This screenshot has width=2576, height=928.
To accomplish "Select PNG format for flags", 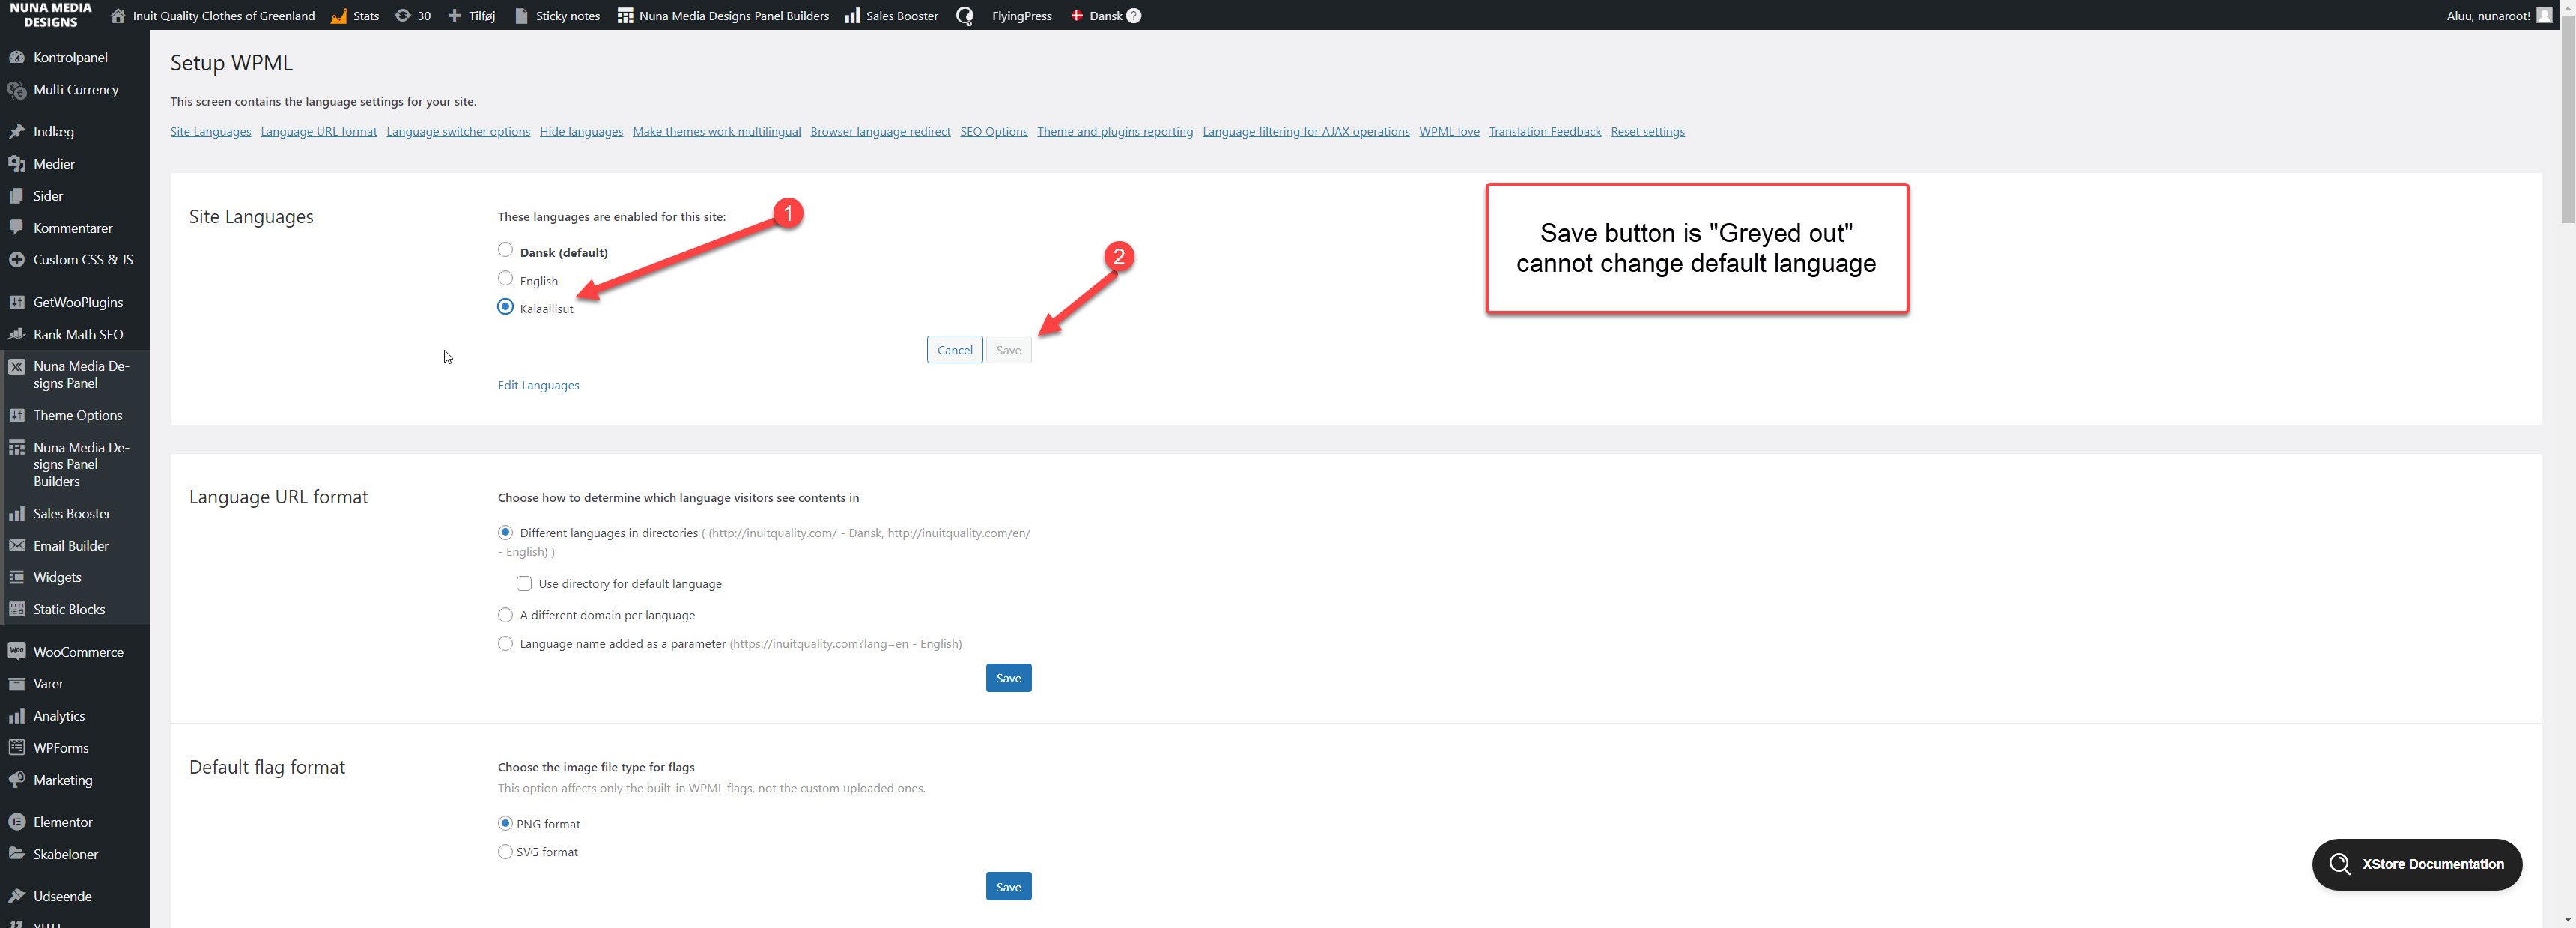I will pyautogui.click(x=505, y=823).
